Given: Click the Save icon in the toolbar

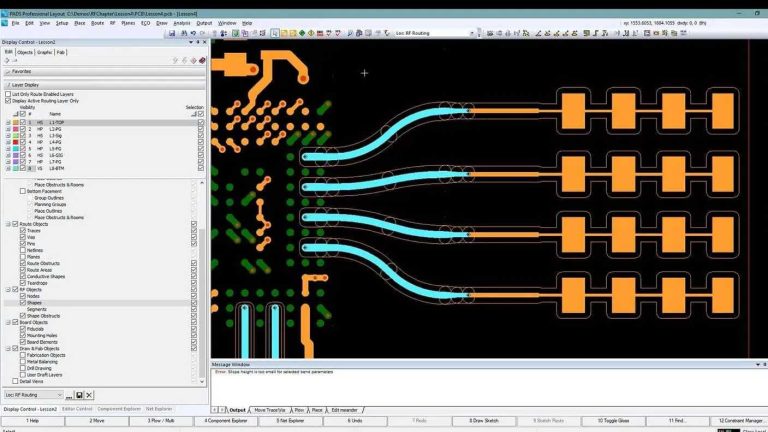Looking at the screenshot, I should pyautogui.click(x=172, y=33).
